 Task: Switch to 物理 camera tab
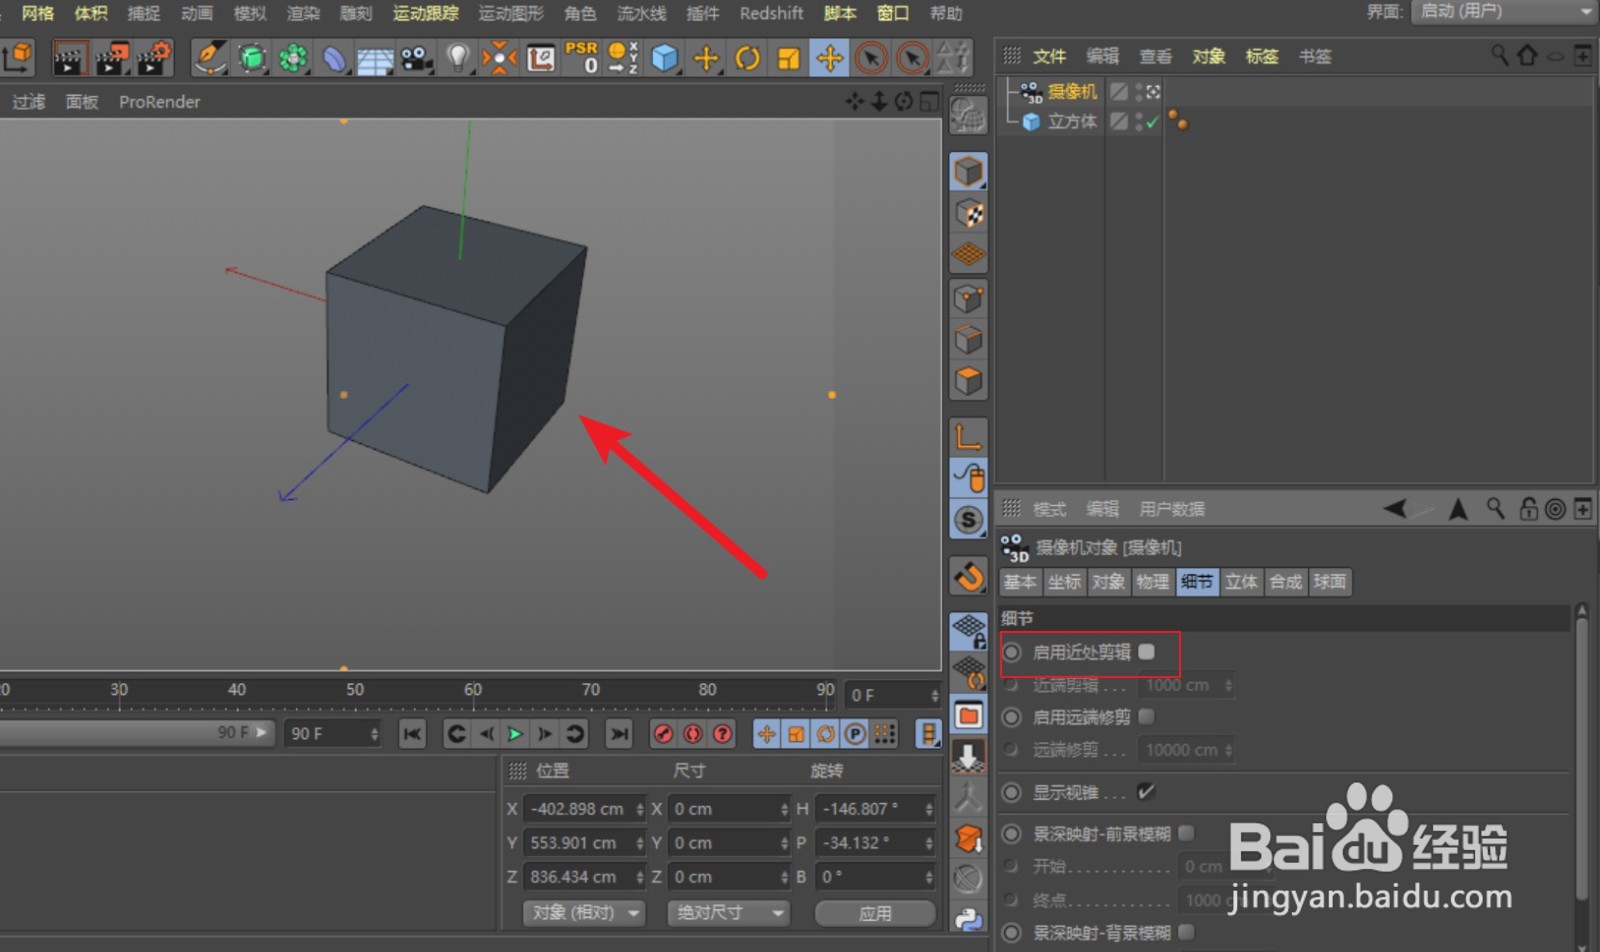click(x=1152, y=582)
